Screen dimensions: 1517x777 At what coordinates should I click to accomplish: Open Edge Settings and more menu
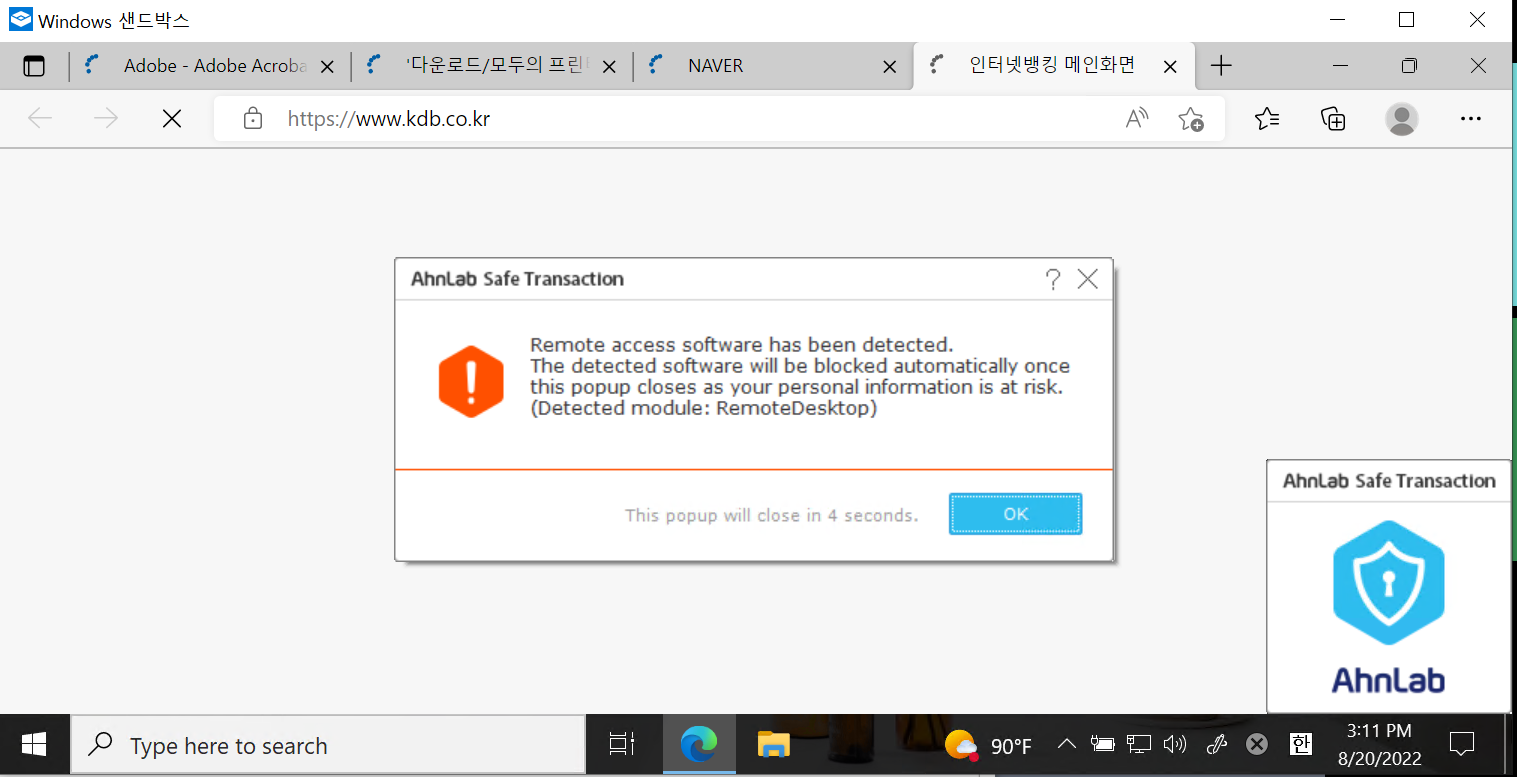pyautogui.click(x=1470, y=119)
